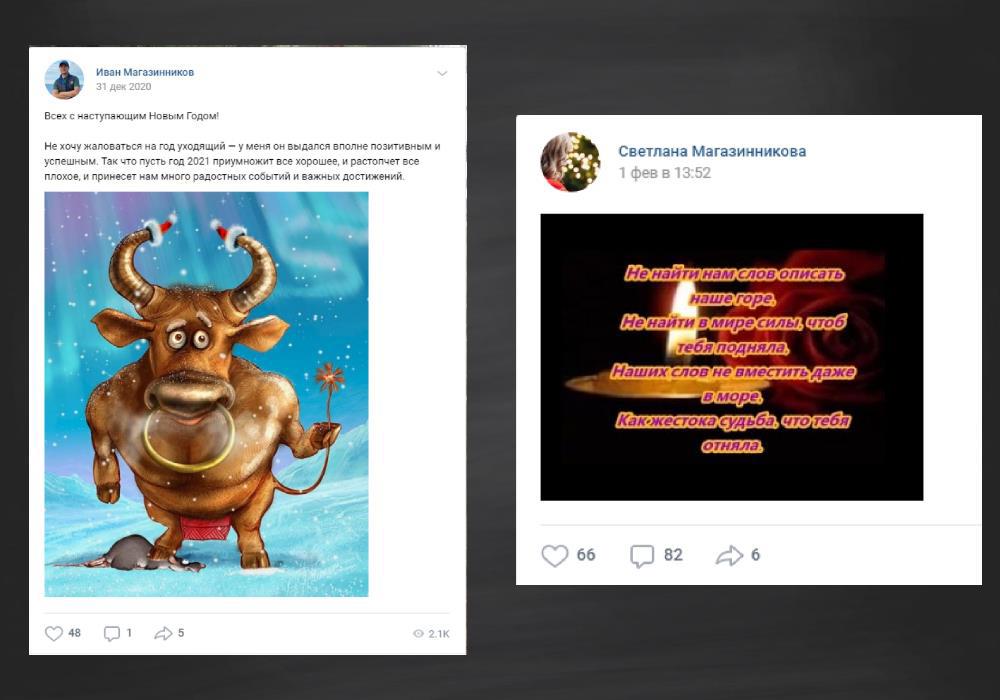Click the 5 reposts counter on Ivan's post

pos(181,633)
